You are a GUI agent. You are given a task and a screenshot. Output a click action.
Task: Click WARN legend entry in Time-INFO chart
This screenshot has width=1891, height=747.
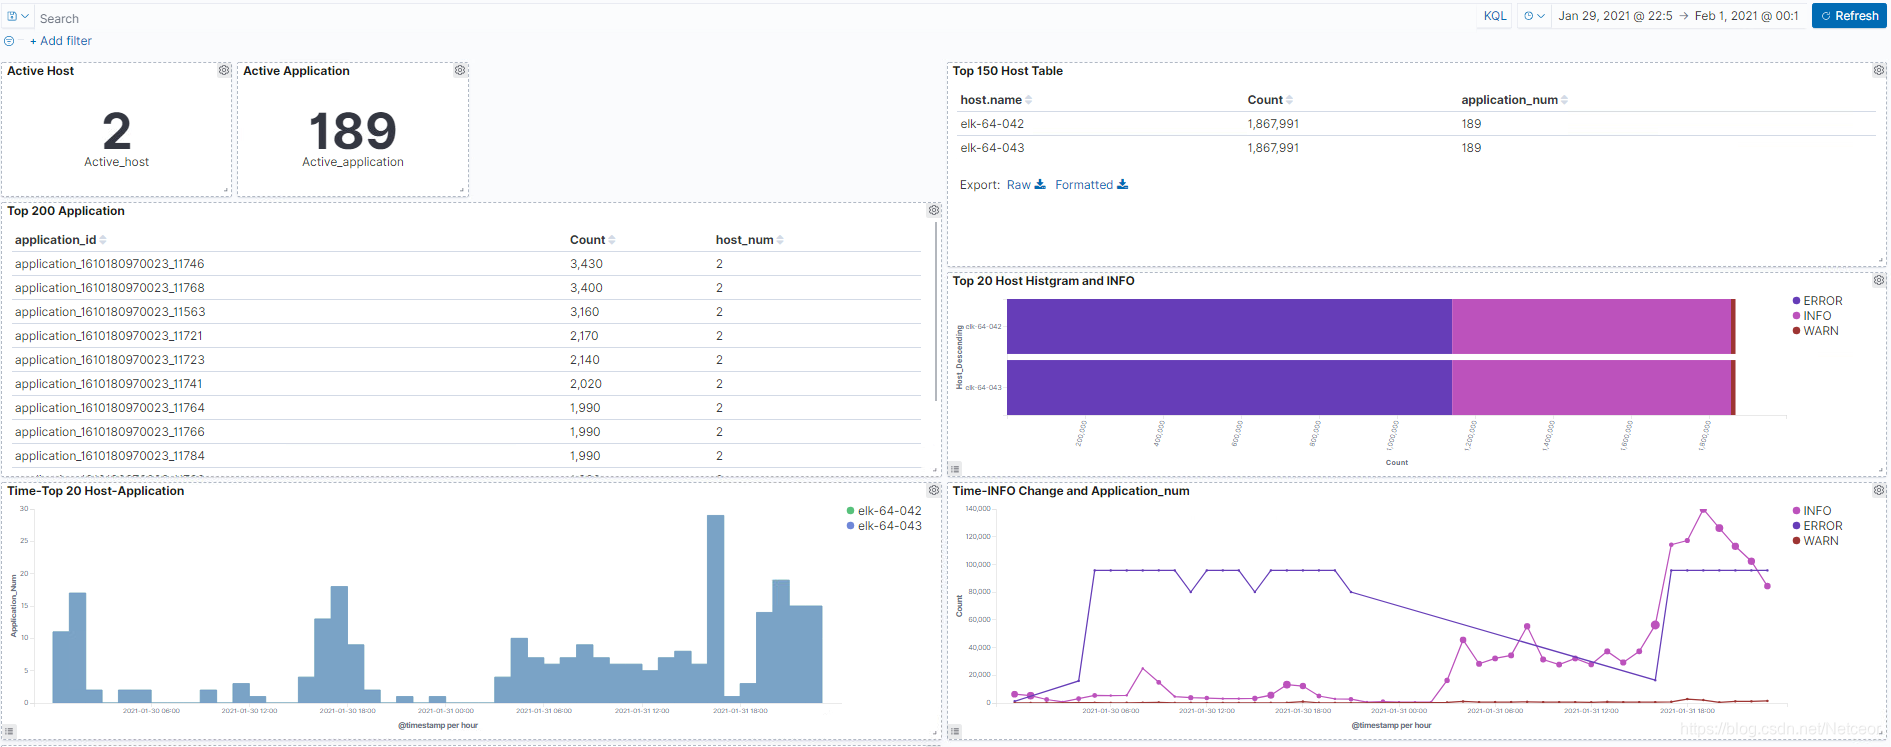point(1816,541)
